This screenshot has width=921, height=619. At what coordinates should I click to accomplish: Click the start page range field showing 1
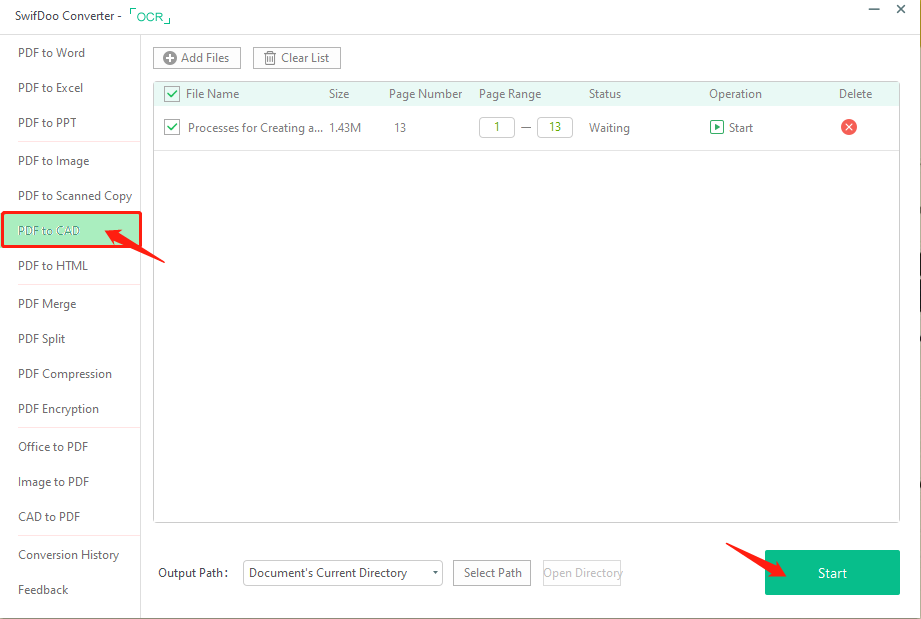(x=497, y=127)
